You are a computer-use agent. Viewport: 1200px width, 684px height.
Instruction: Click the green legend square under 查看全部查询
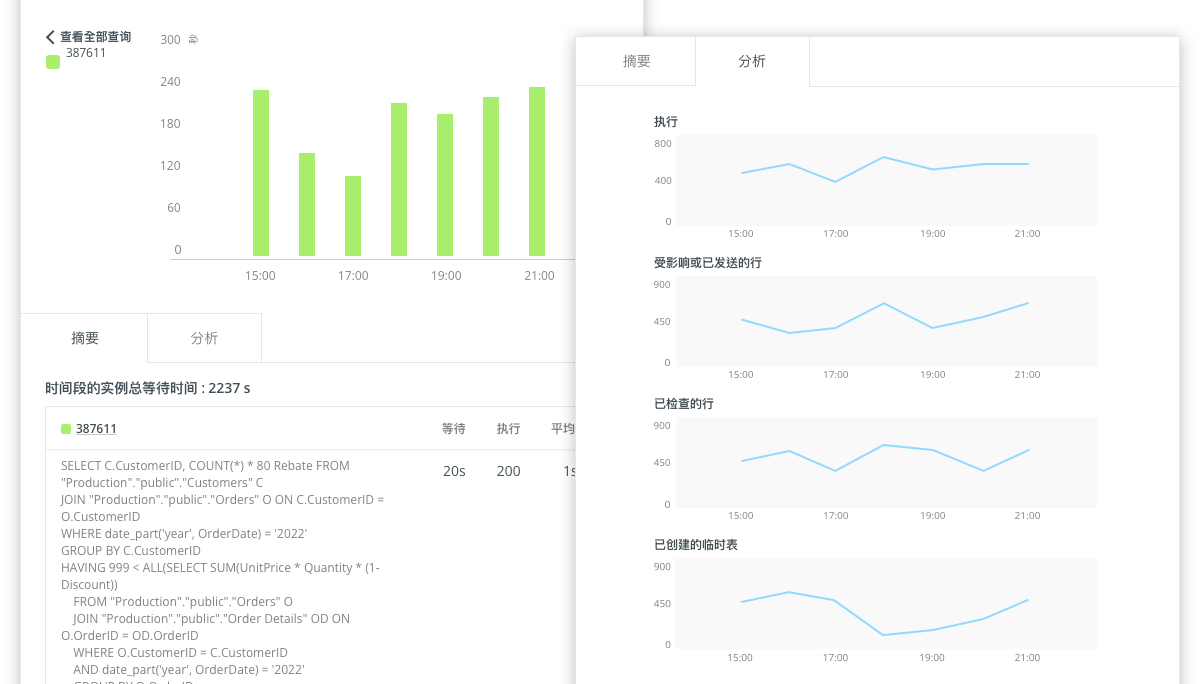52,61
